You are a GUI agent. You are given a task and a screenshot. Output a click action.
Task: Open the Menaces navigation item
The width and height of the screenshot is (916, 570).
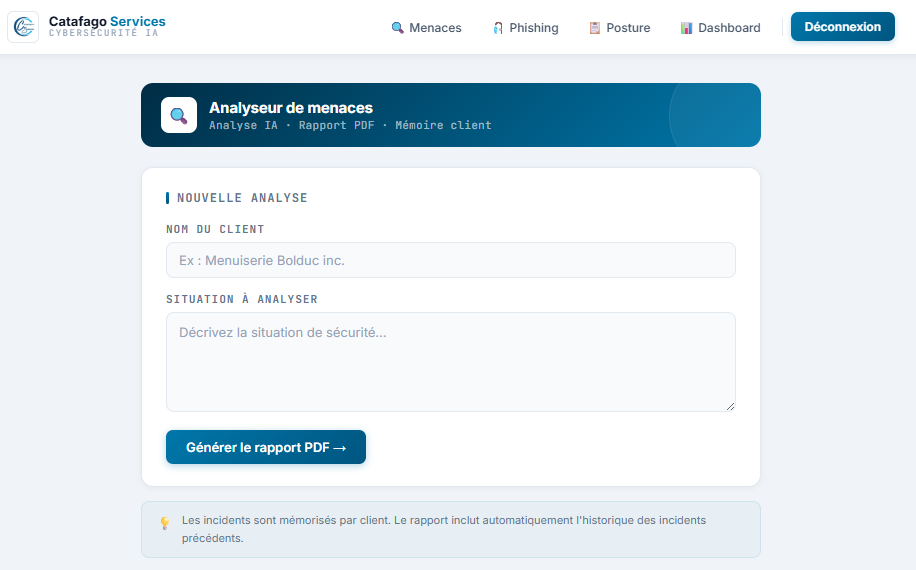426,27
